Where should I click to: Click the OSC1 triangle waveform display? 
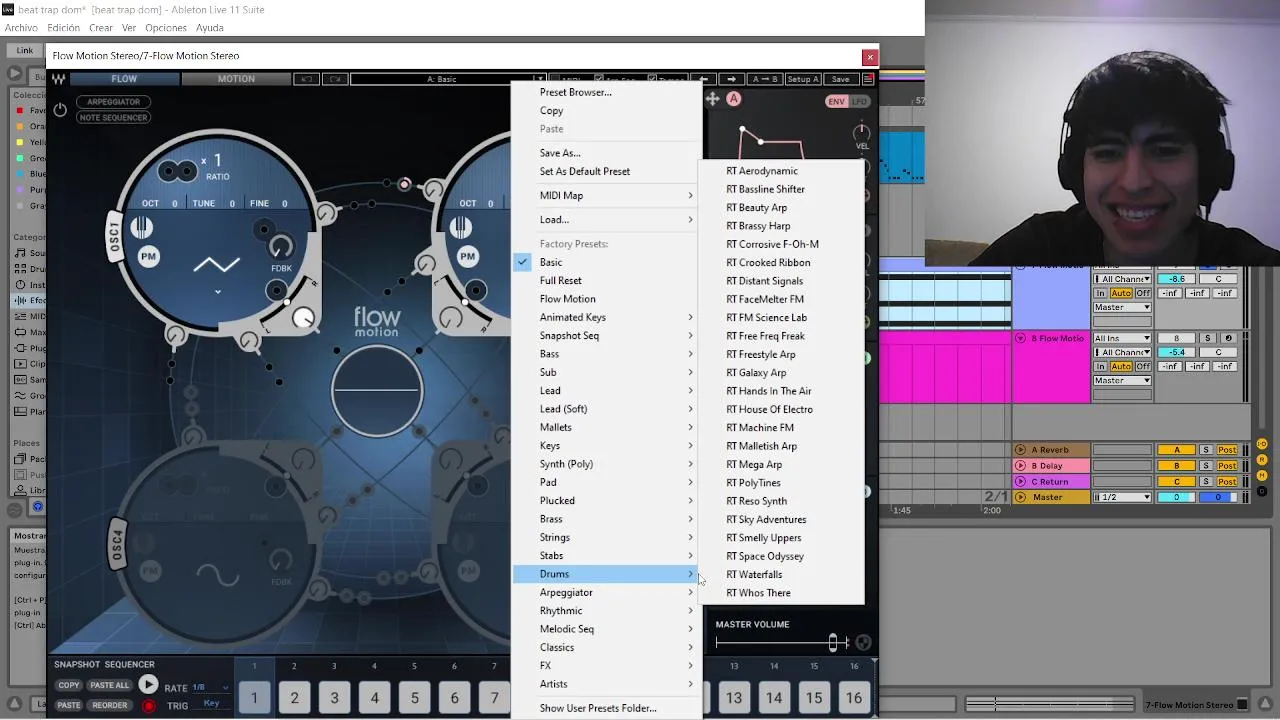[x=217, y=265]
